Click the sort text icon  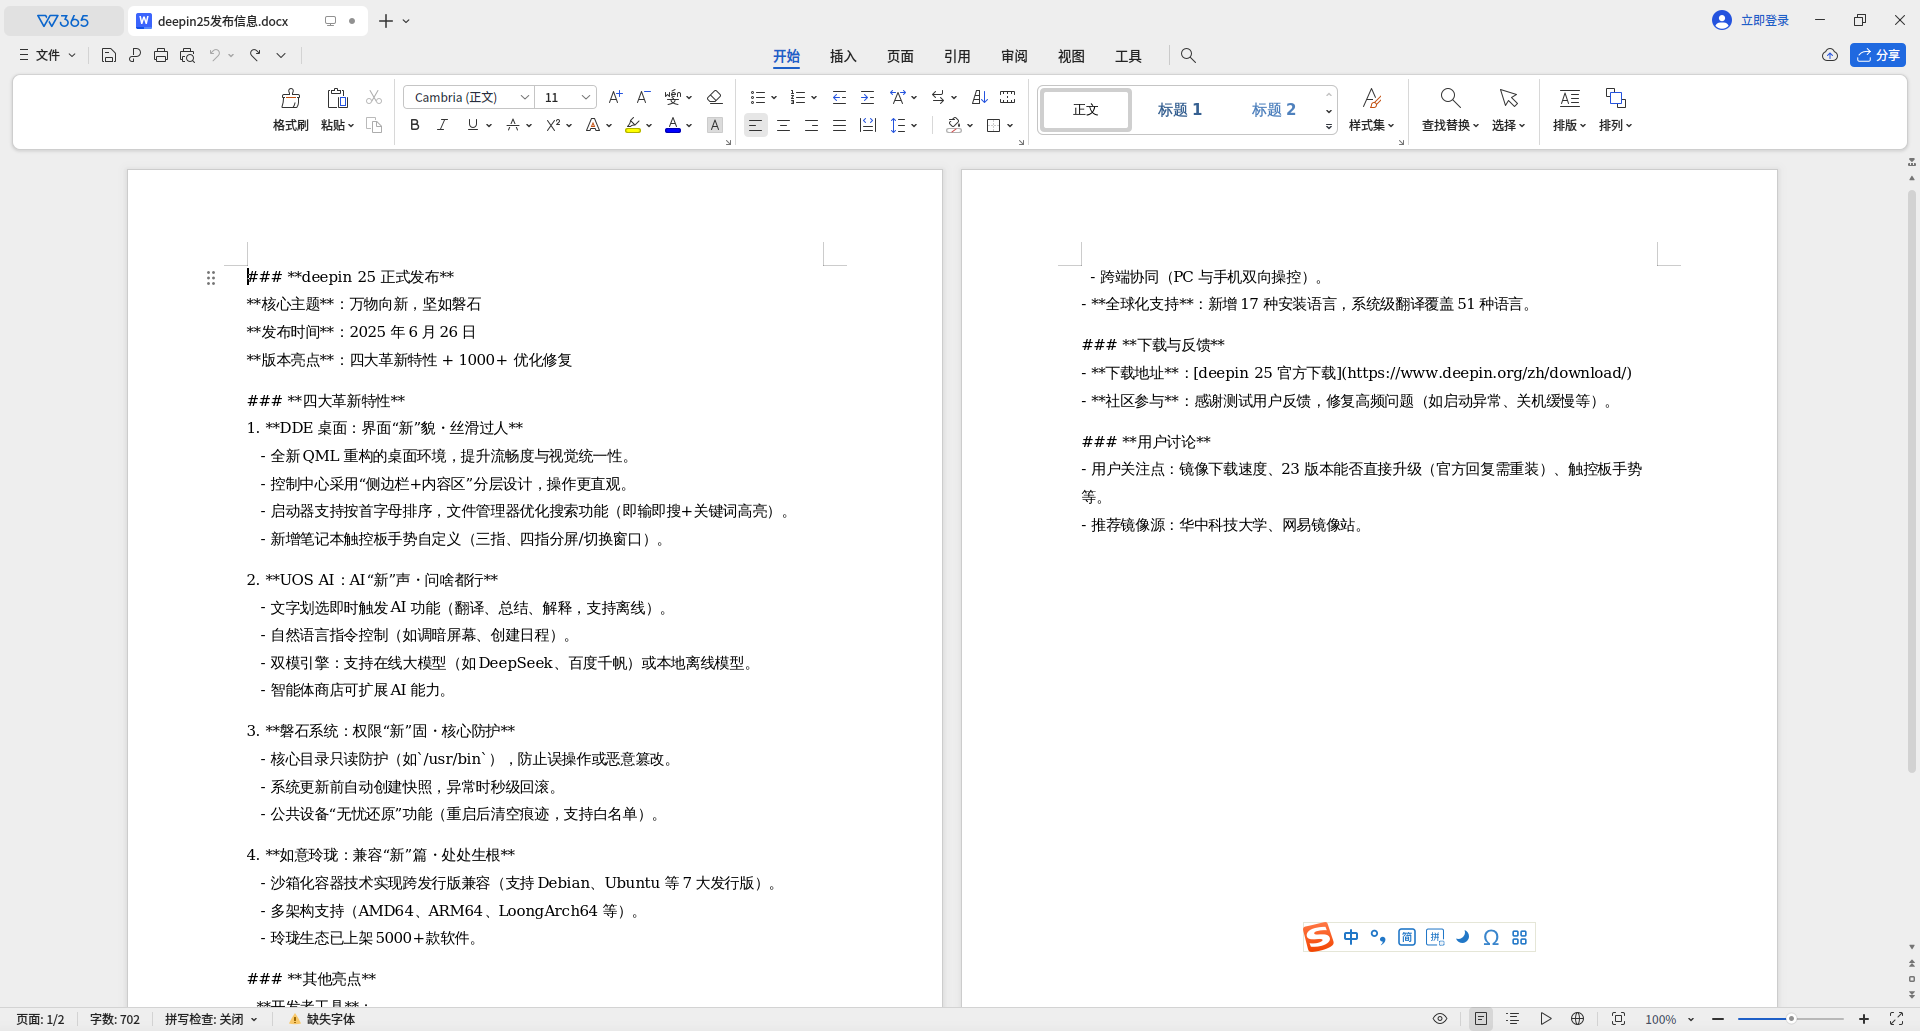point(979,97)
